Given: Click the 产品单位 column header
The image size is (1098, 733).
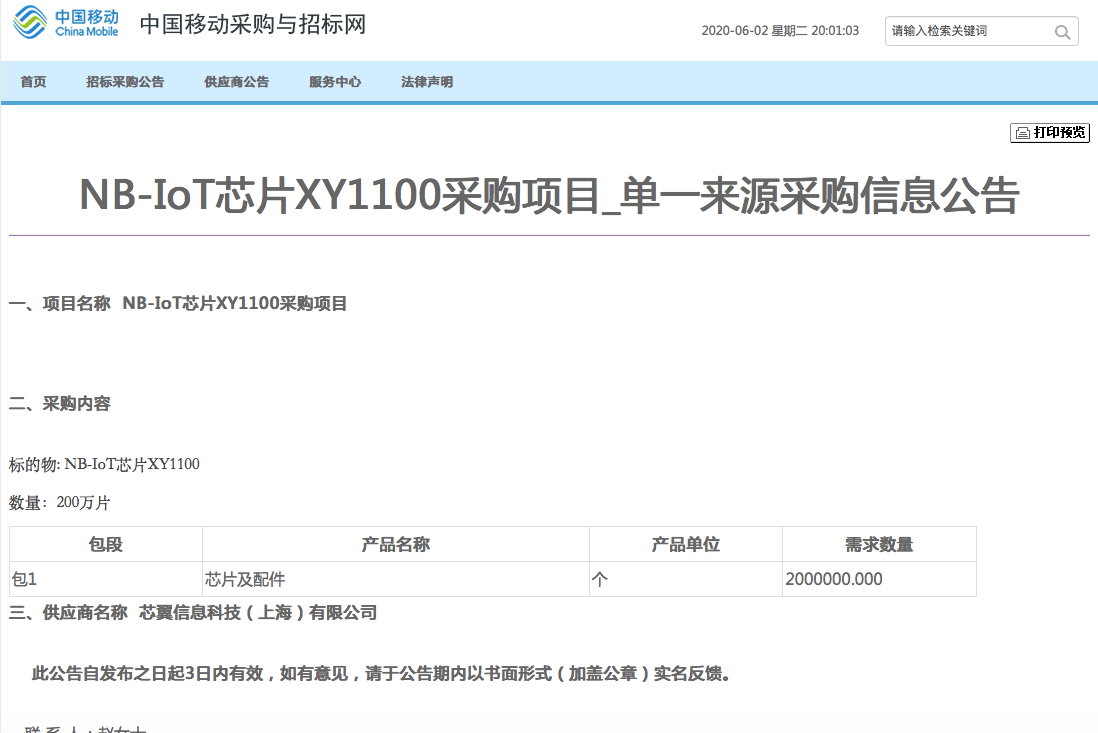Looking at the screenshot, I should [x=685, y=544].
